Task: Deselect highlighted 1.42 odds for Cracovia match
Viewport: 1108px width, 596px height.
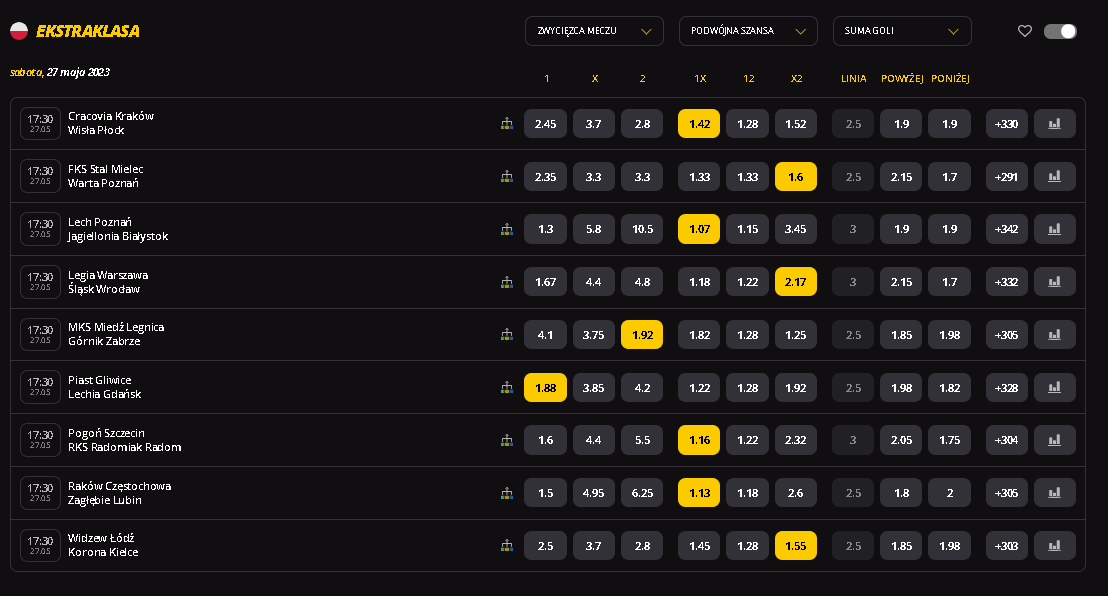Action: [699, 124]
